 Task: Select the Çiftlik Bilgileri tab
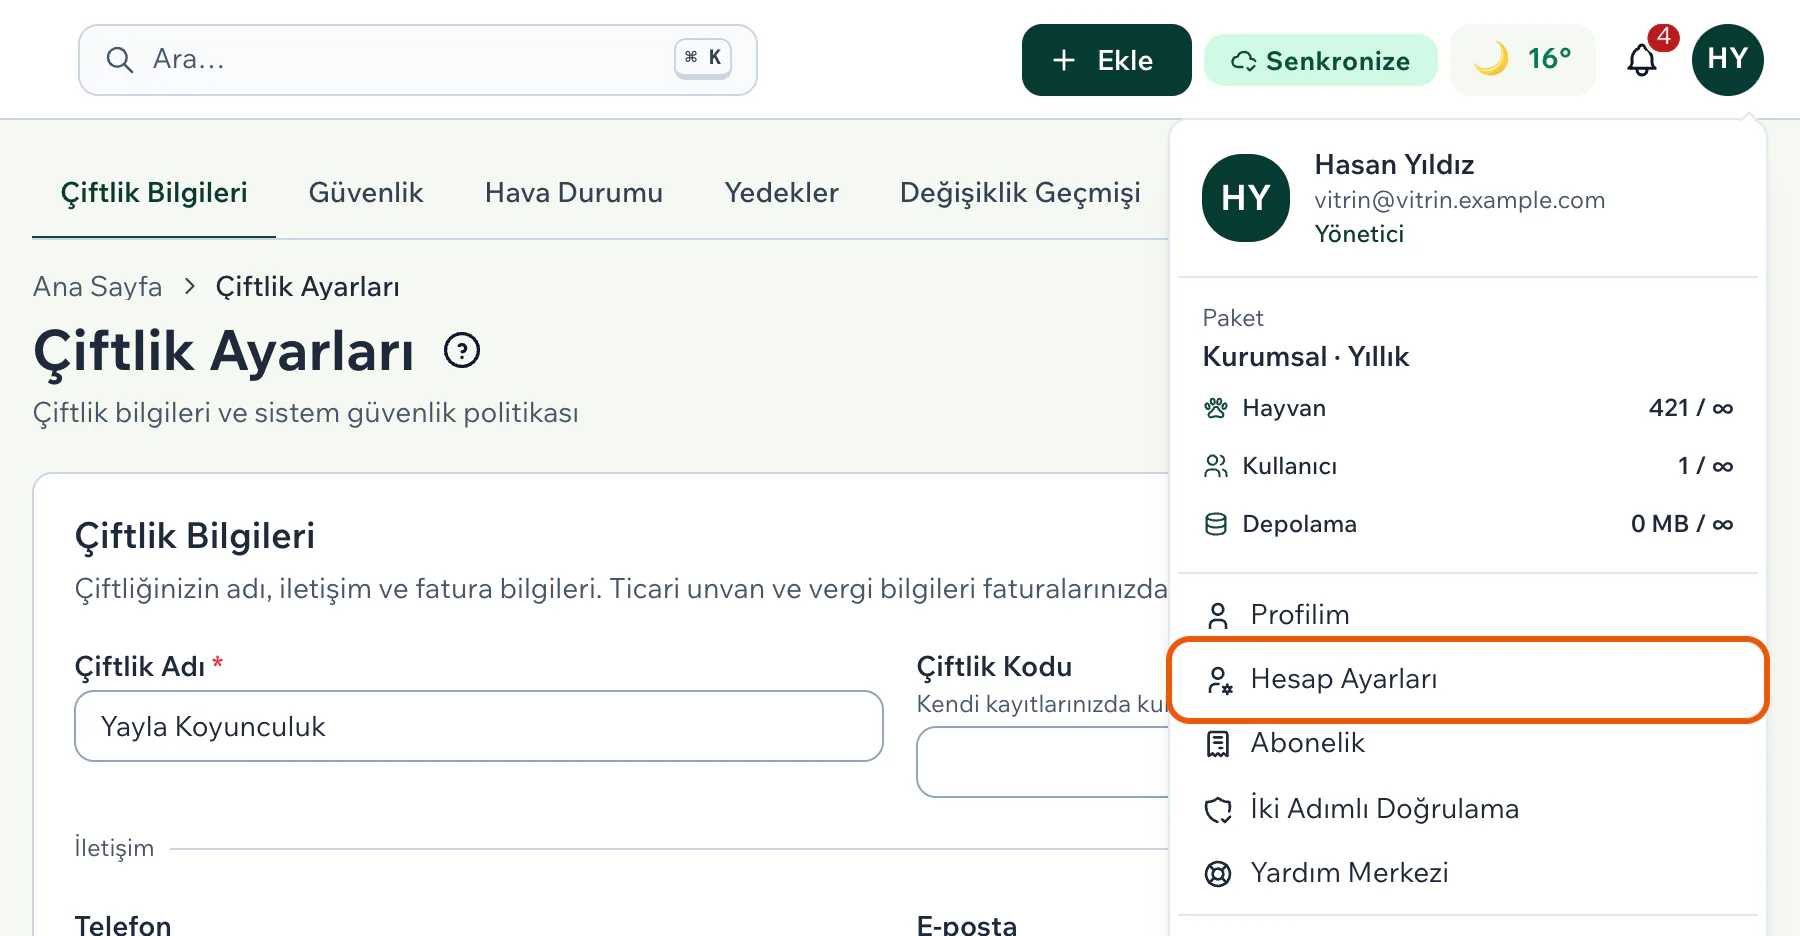coord(154,192)
